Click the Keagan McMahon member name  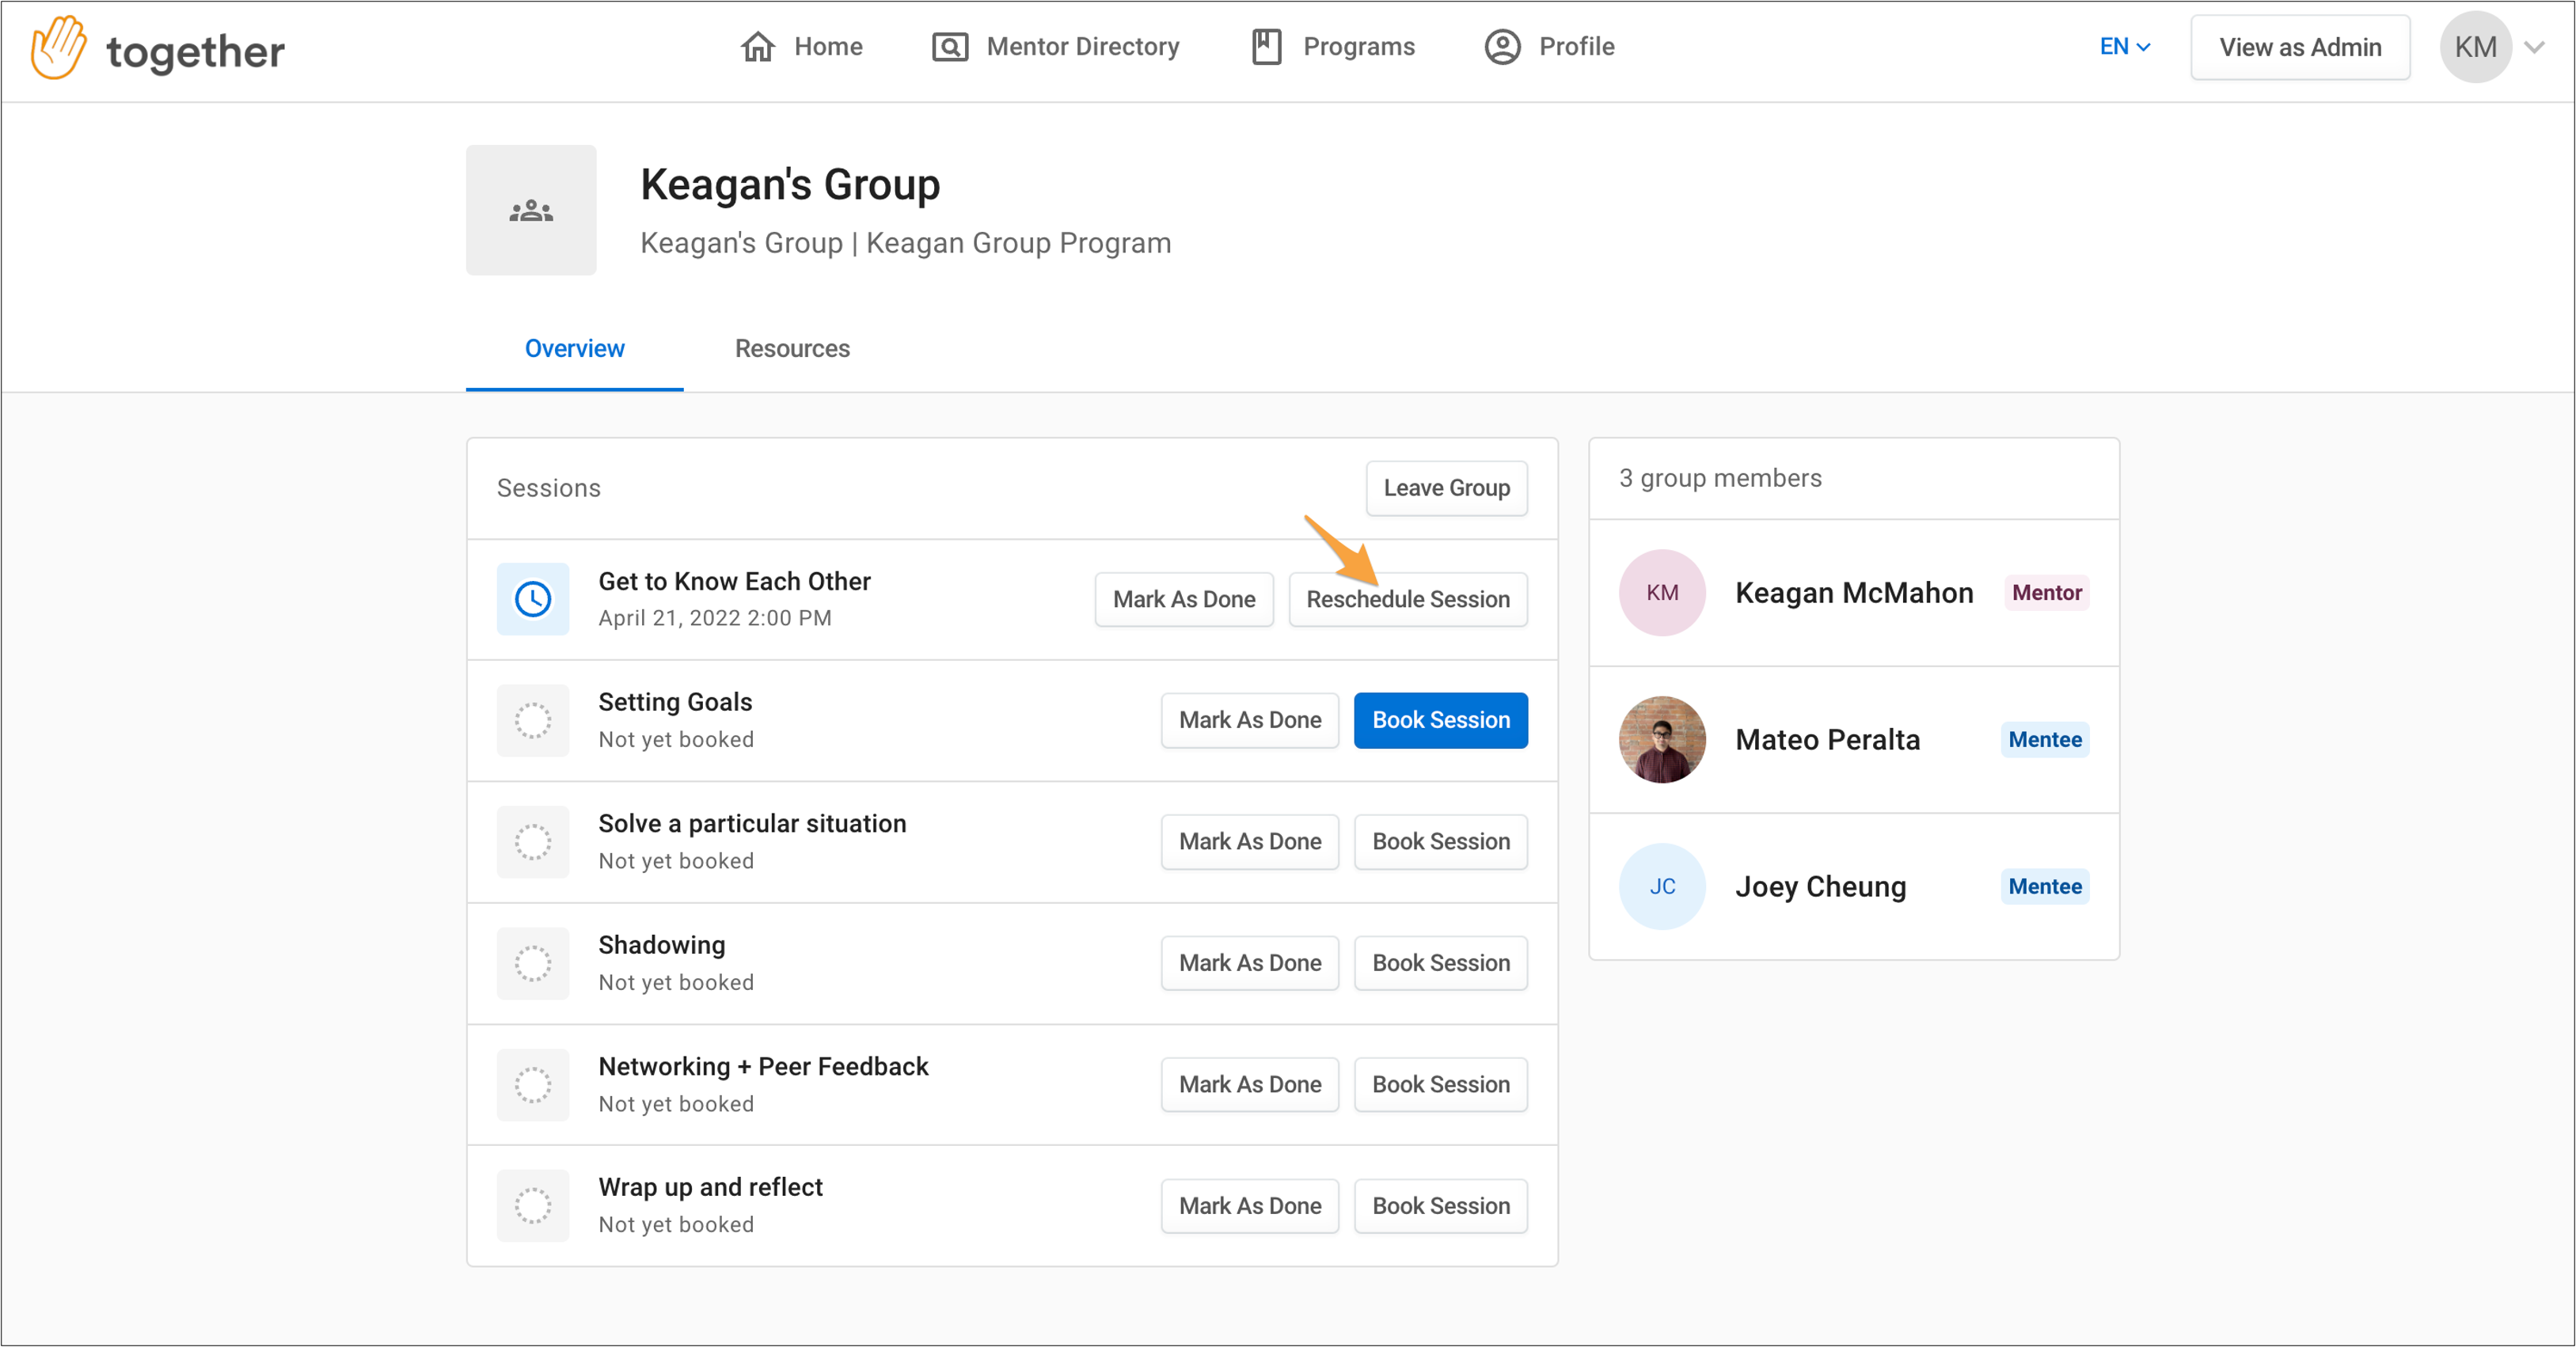point(1854,593)
